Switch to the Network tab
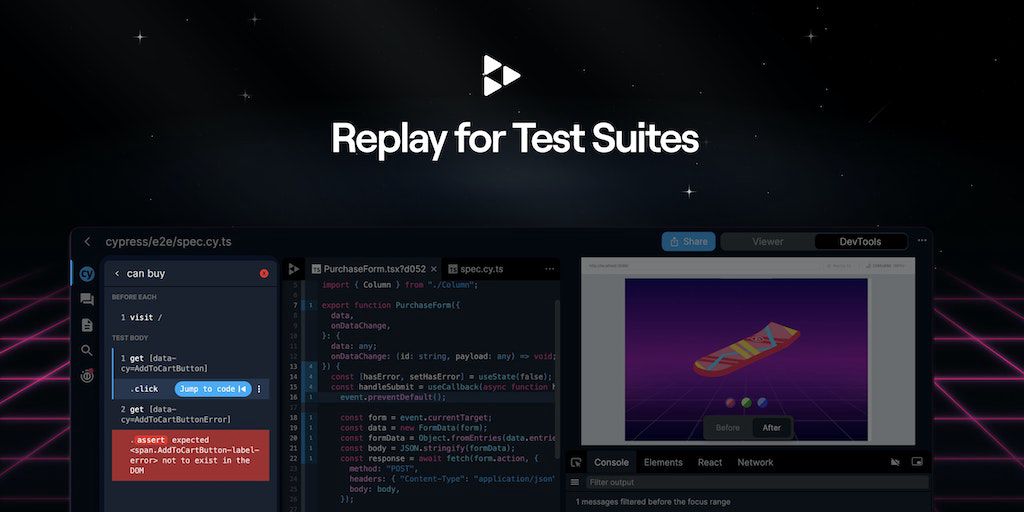Viewport: 1024px width, 512px height. [755, 462]
